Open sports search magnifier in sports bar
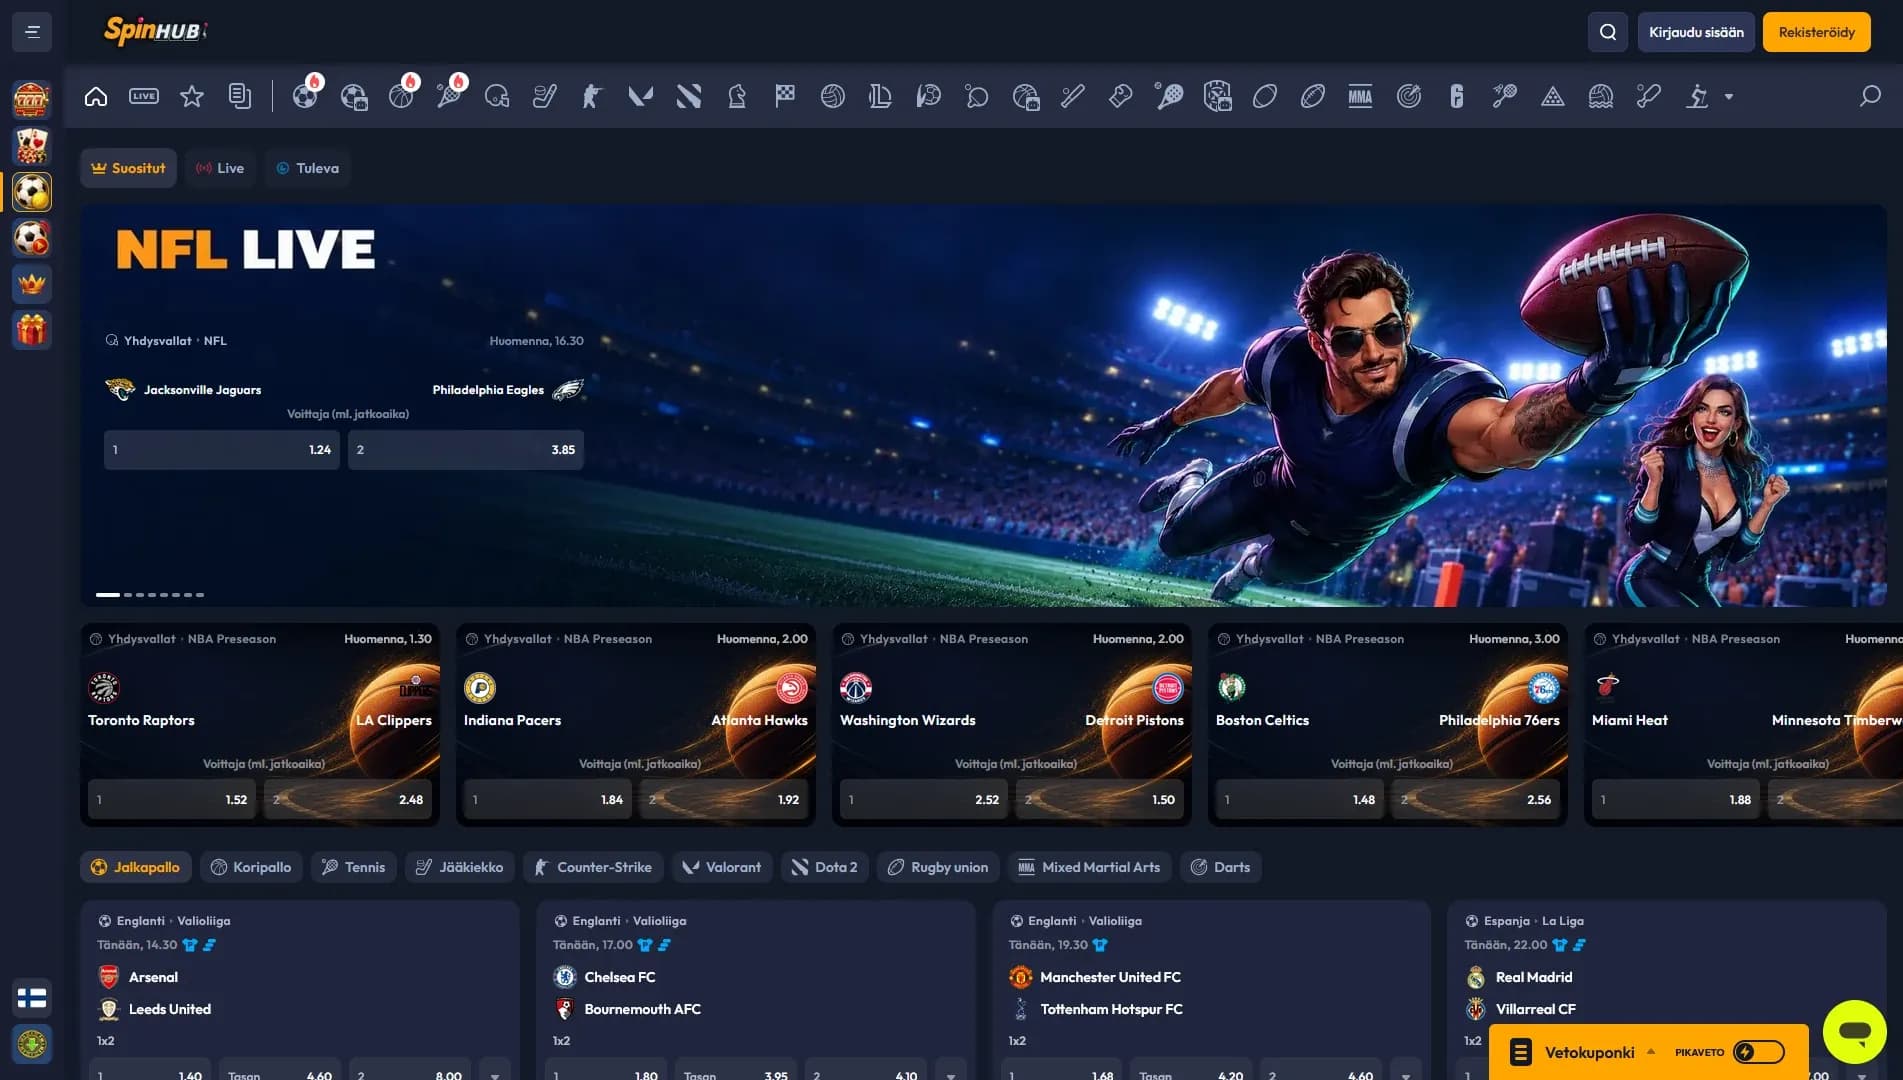The width and height of the screenshot is (1903, 1080). coord(1870,97)
